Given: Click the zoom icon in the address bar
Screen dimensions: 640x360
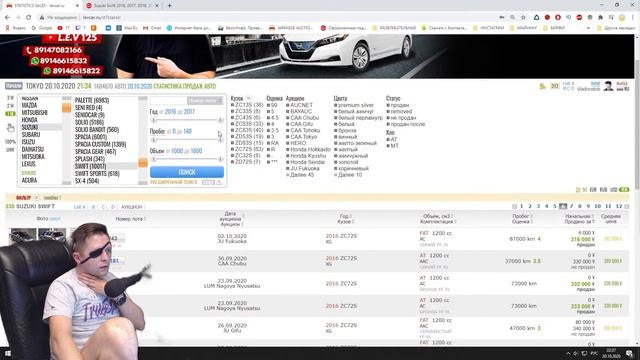Looking at the screenshot, I should [513, 18].
